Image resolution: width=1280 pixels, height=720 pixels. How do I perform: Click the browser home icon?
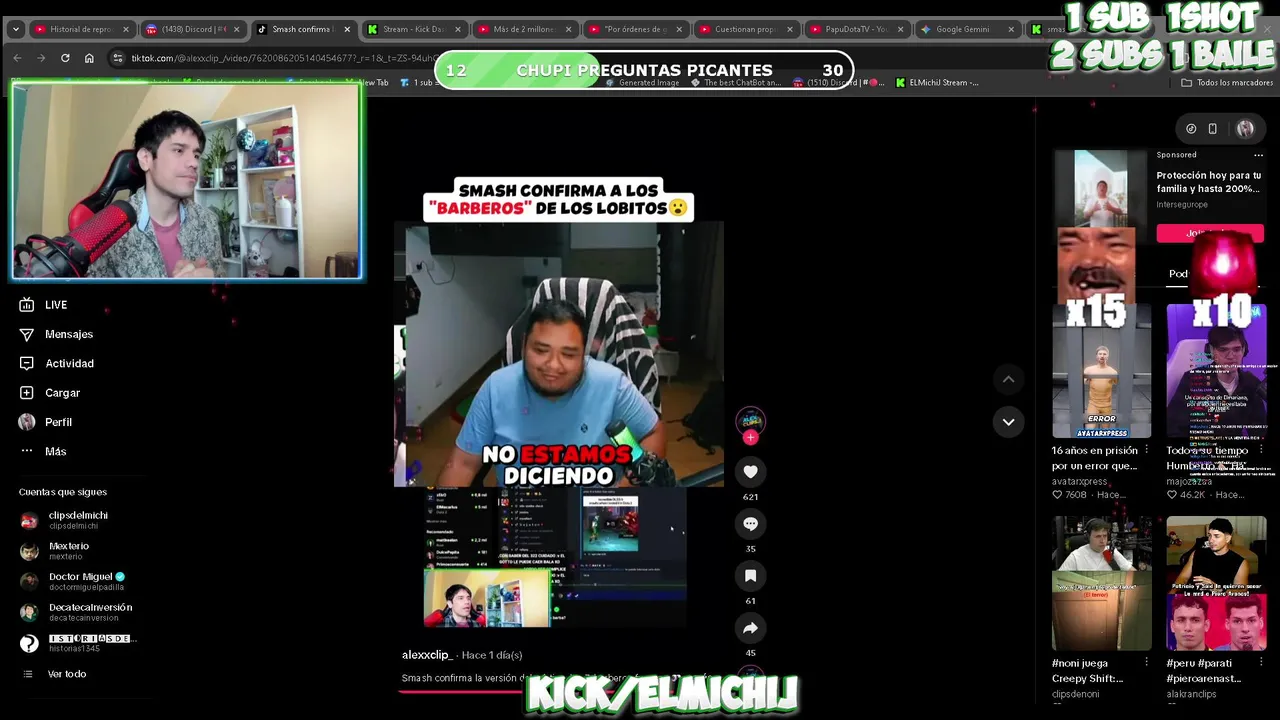(89, 58)
